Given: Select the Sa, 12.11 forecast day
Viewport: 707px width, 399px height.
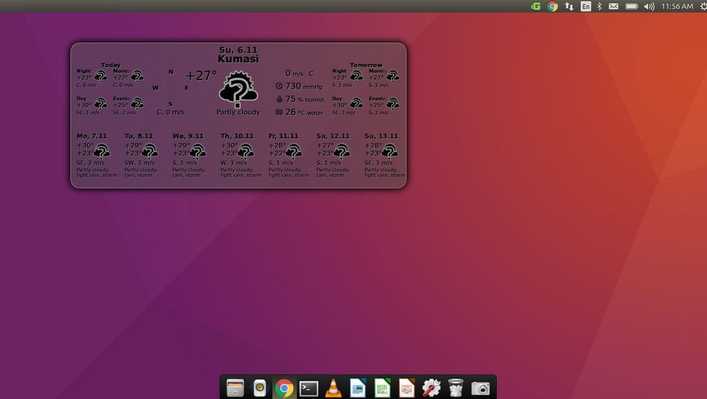Looking at the screenshot, I should [333, 136].
